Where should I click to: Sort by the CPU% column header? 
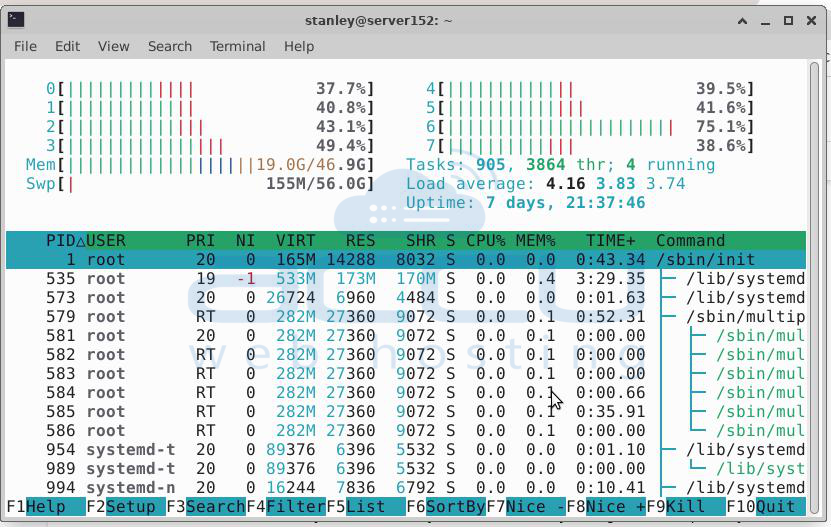(x=485, y=241)
